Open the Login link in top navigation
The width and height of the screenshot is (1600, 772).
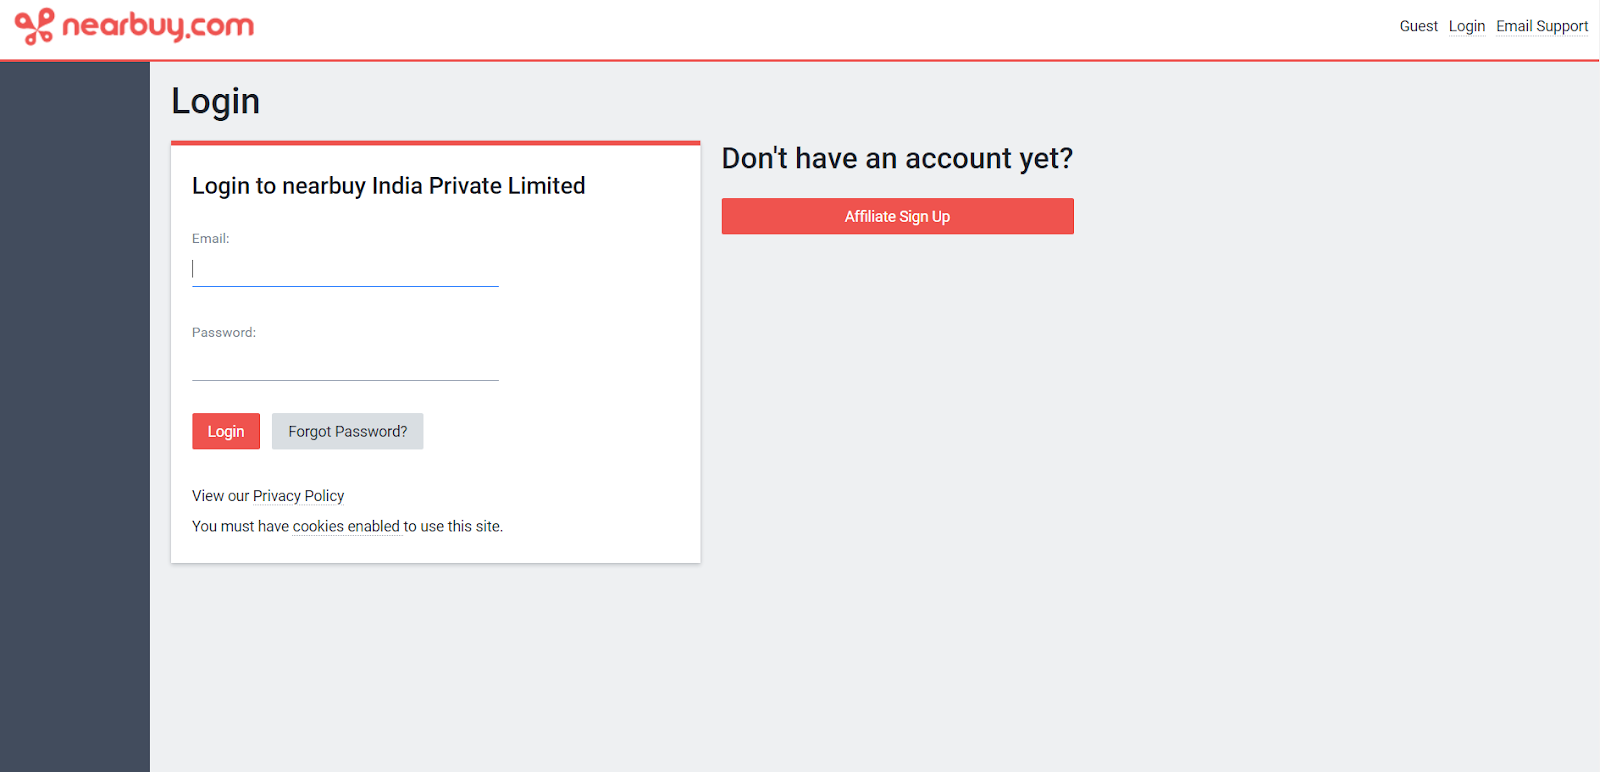coord(1466,26)
